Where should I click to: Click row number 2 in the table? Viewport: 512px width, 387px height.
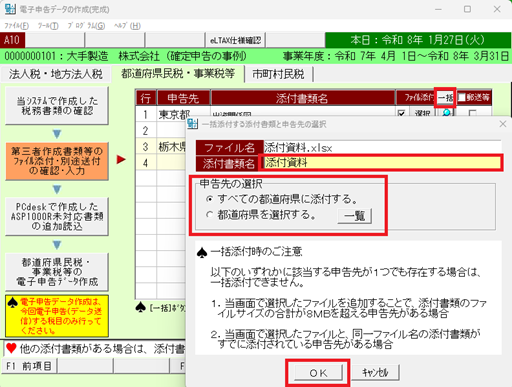tap(145, 130)
